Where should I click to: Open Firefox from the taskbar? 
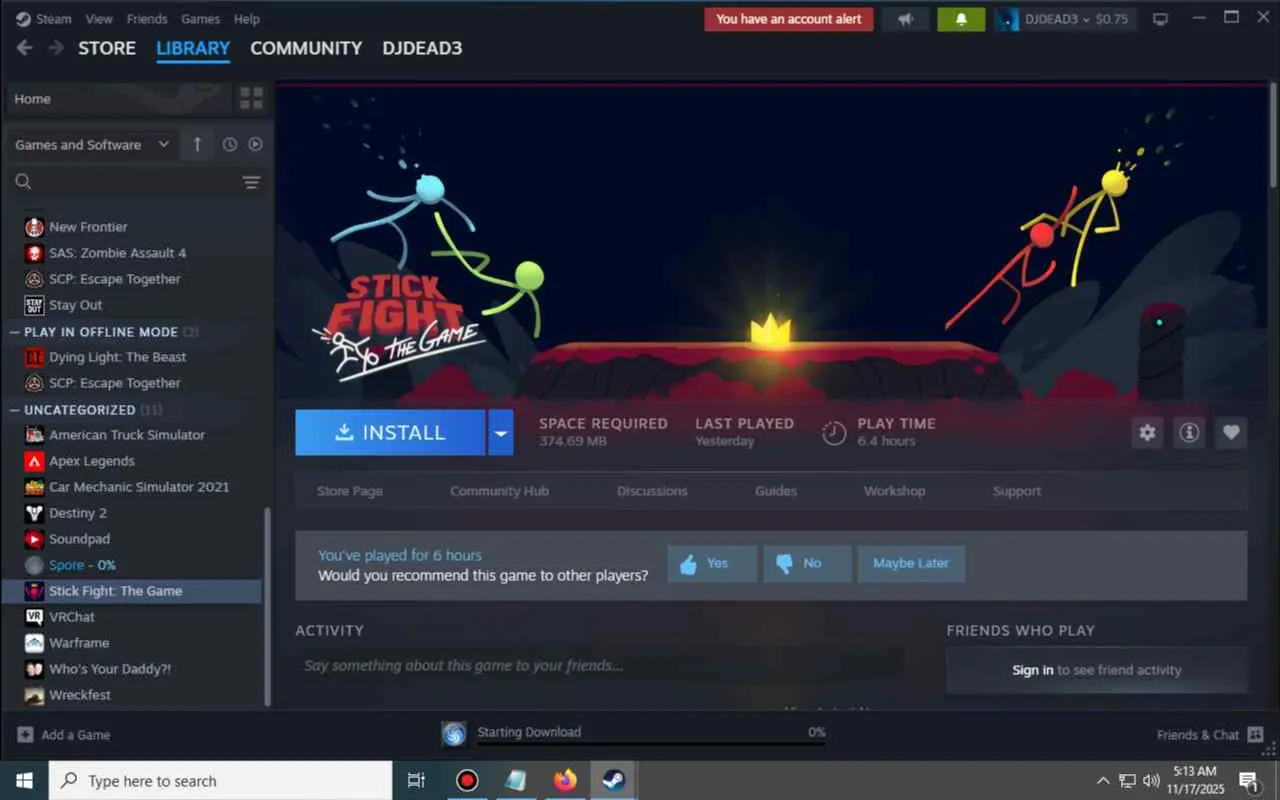tap(566, 781)
